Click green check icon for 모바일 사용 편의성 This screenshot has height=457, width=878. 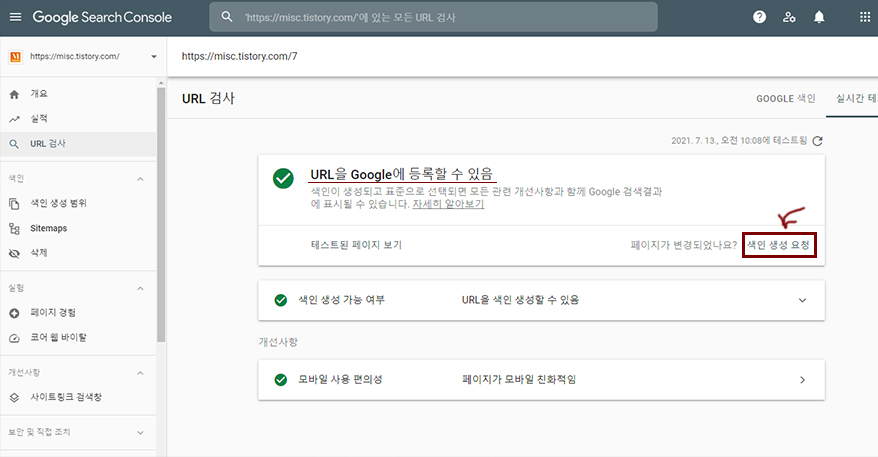pyautogui.click(x=281, y=380)
